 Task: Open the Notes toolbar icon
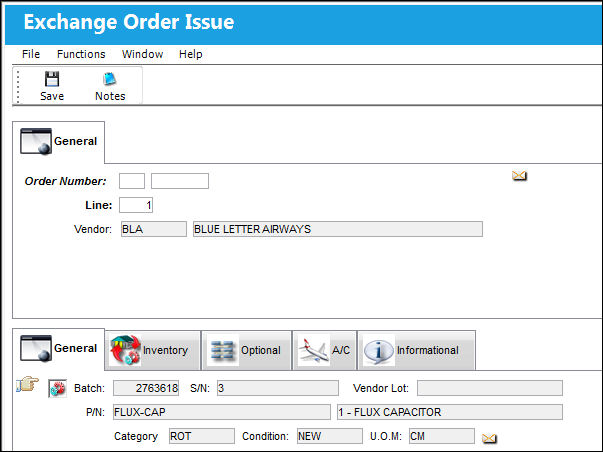point(110,79)
